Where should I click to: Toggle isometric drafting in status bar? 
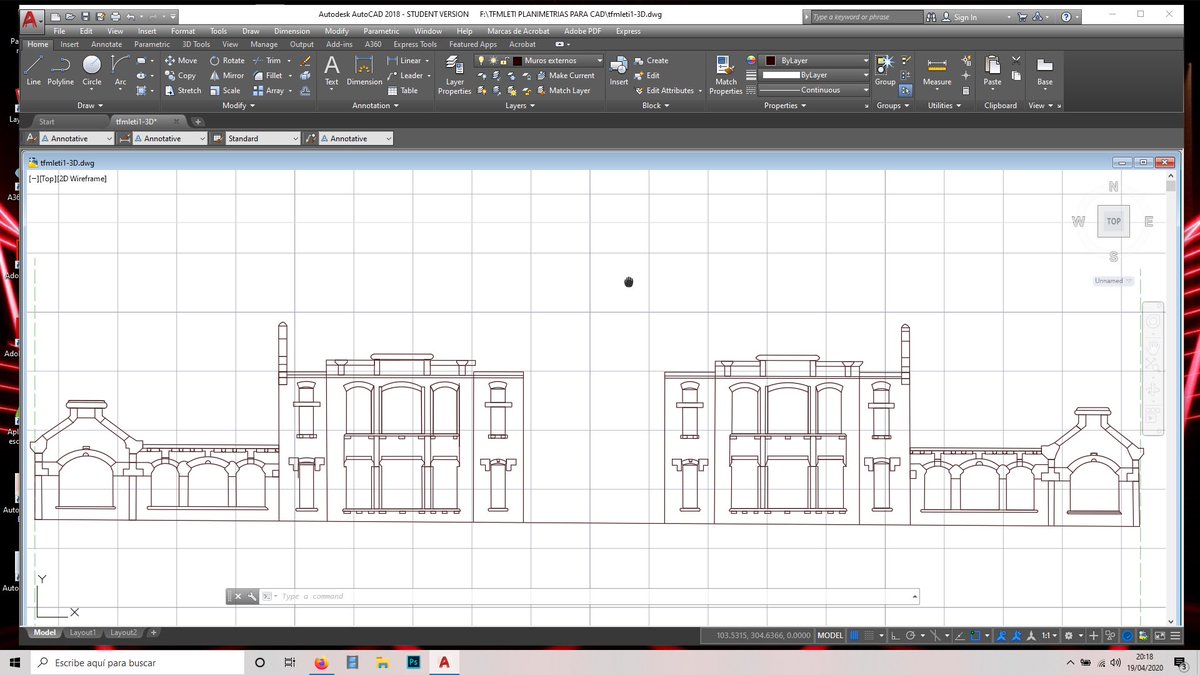click(x=935, y=635)
